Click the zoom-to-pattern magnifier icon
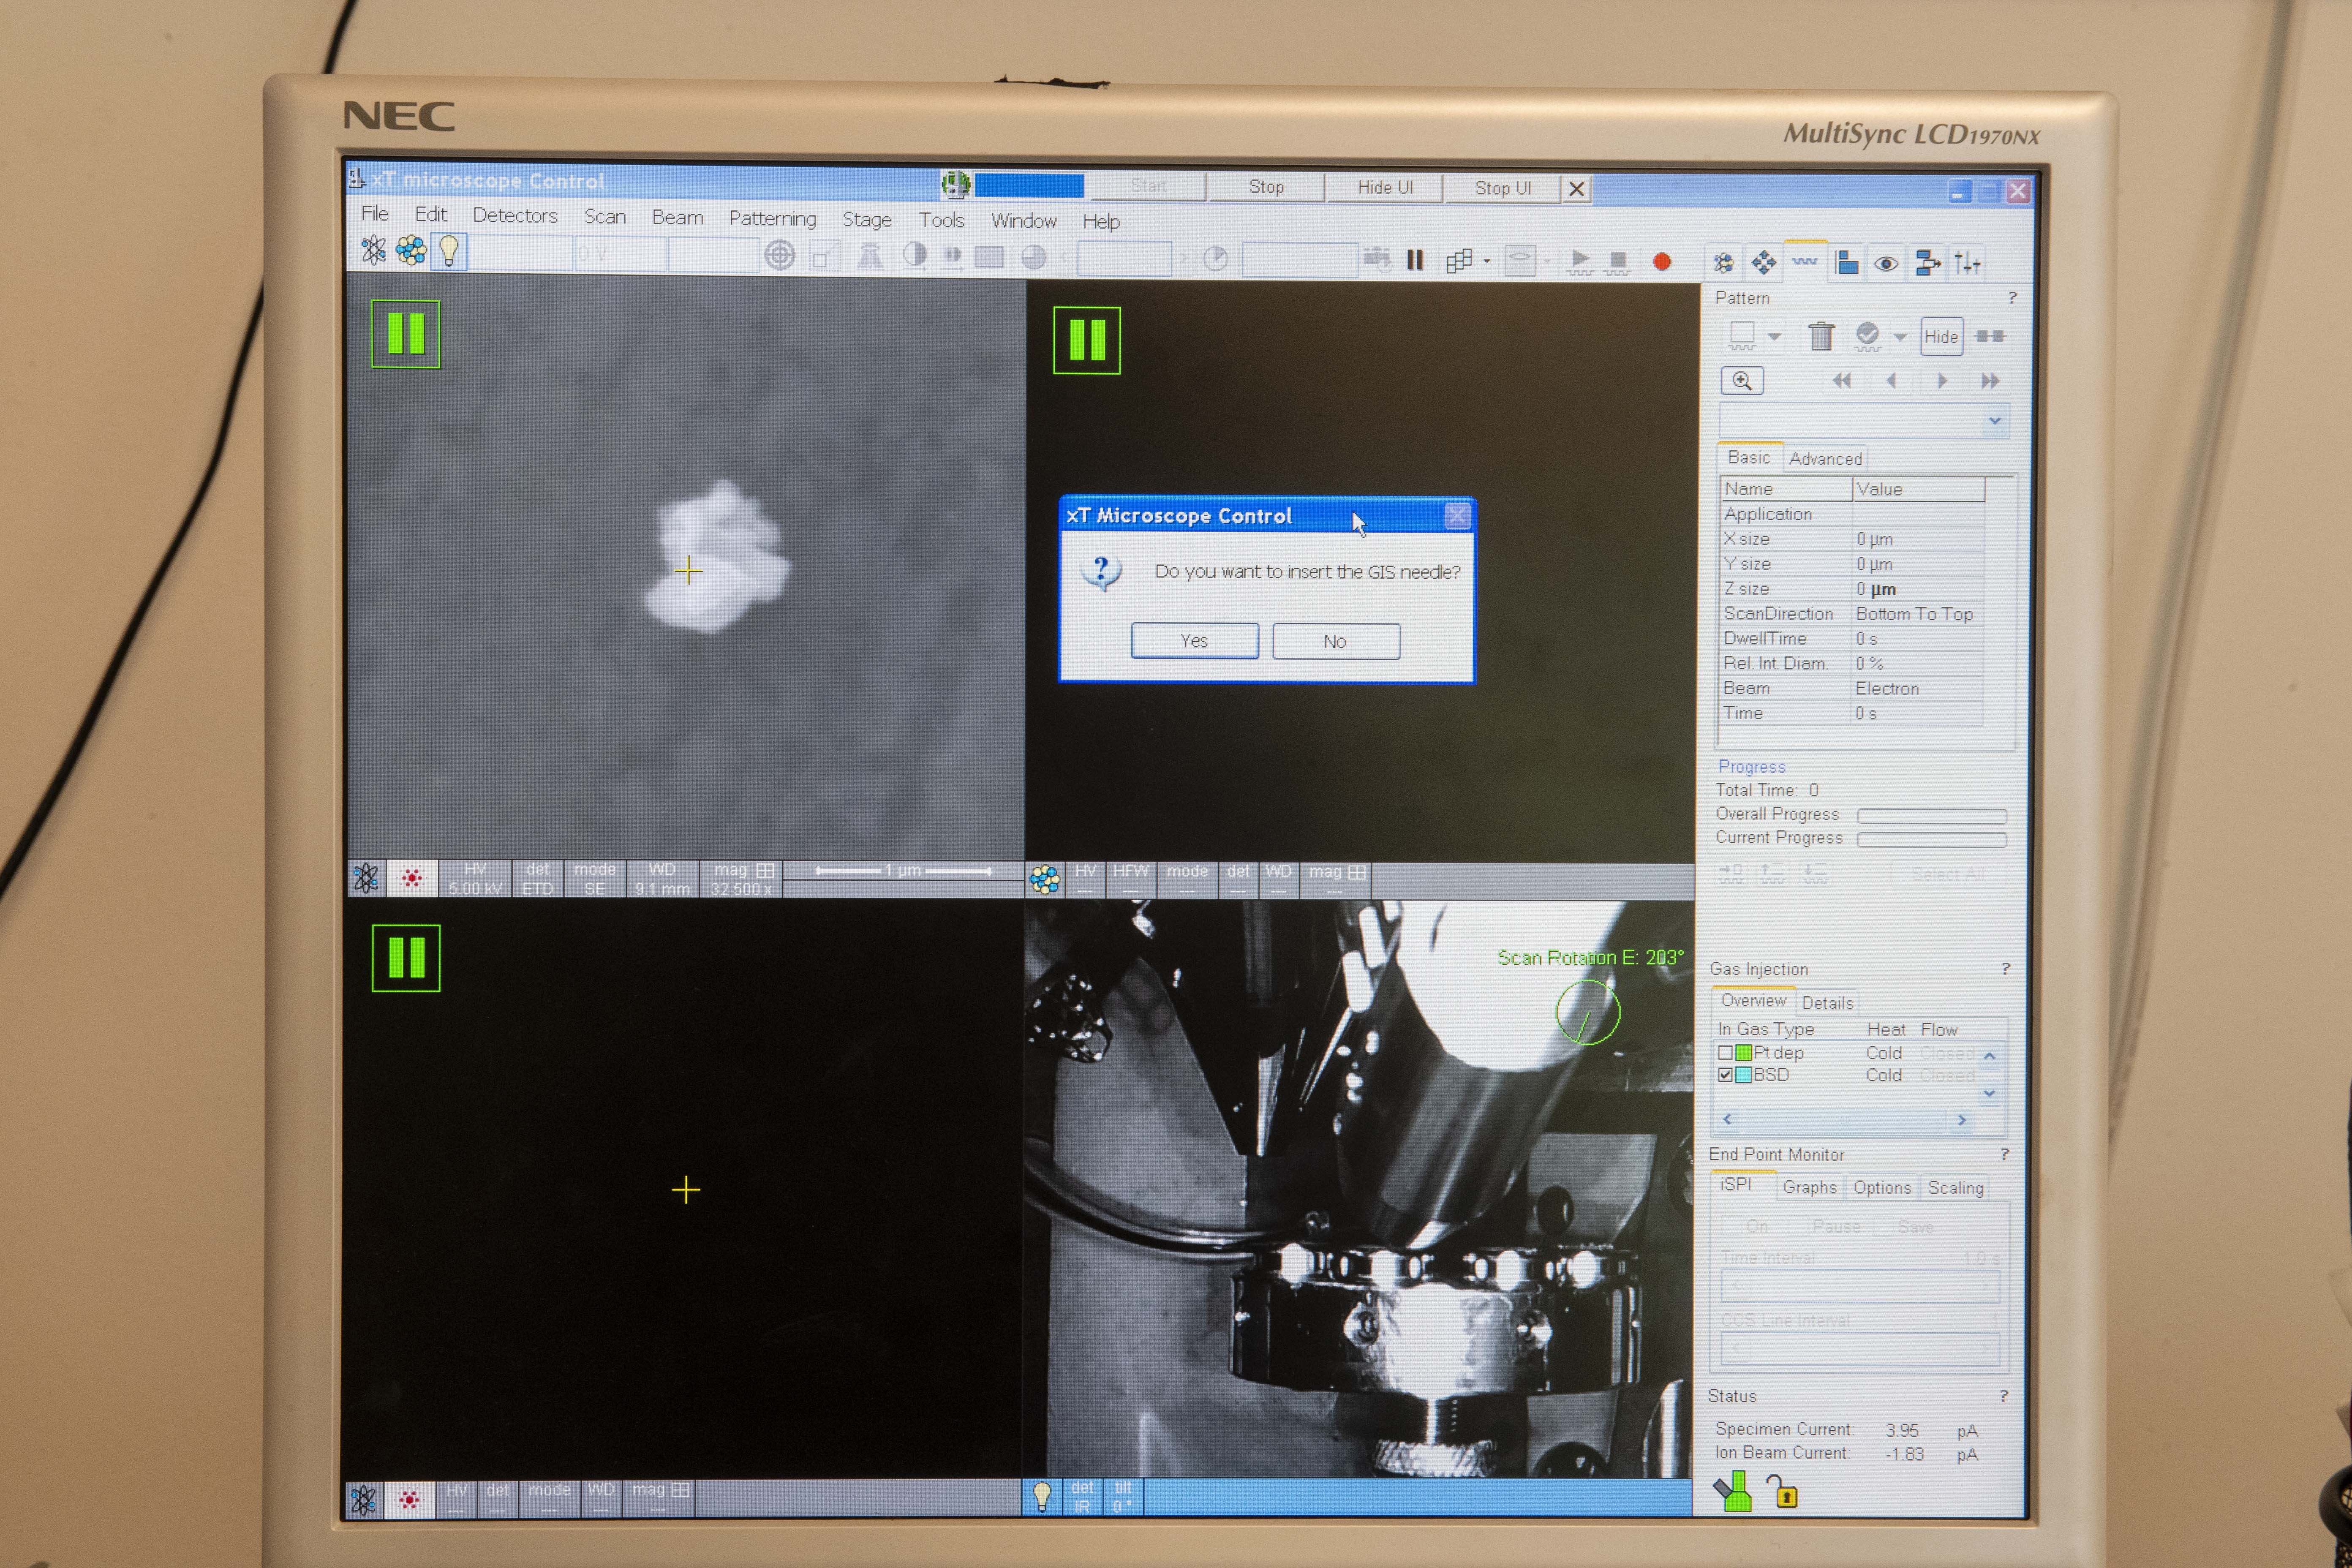Screen dimensions: 2352x1568 [1742, 381]
